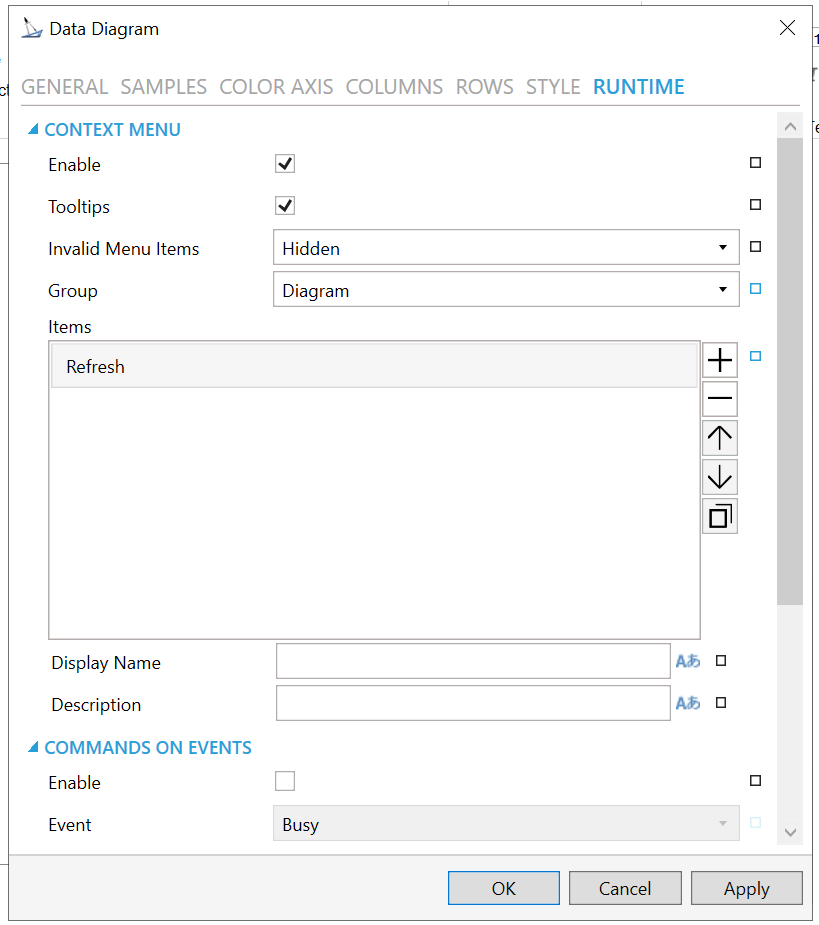
Task: Click the Apply button
Action: click(746, 888)
